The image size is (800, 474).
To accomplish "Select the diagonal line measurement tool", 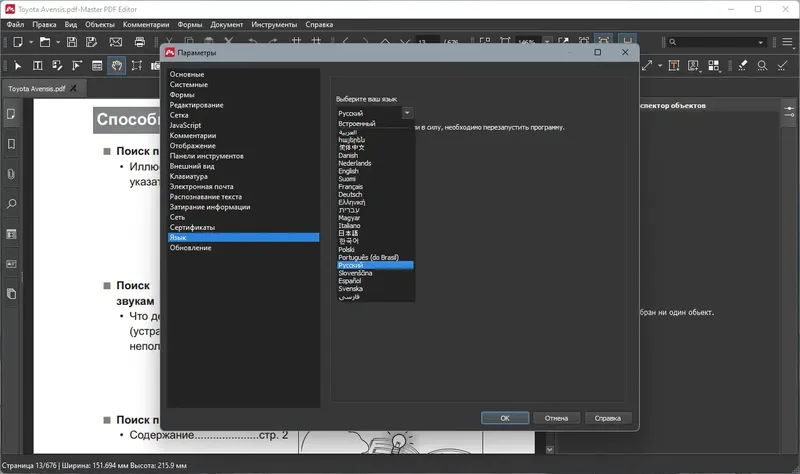I will [647, 65].
